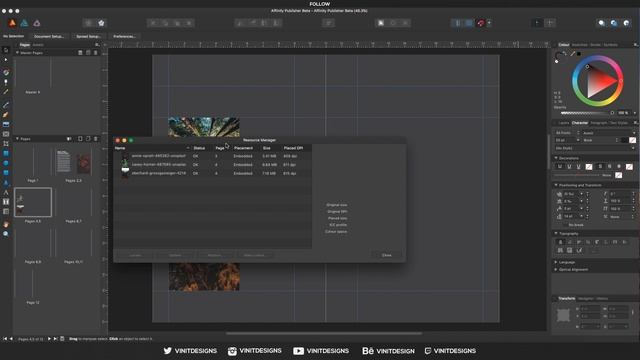Screen dimensions: 640x360
Task: Click Locate button in Resource Manager
Action: click(135, 255)
